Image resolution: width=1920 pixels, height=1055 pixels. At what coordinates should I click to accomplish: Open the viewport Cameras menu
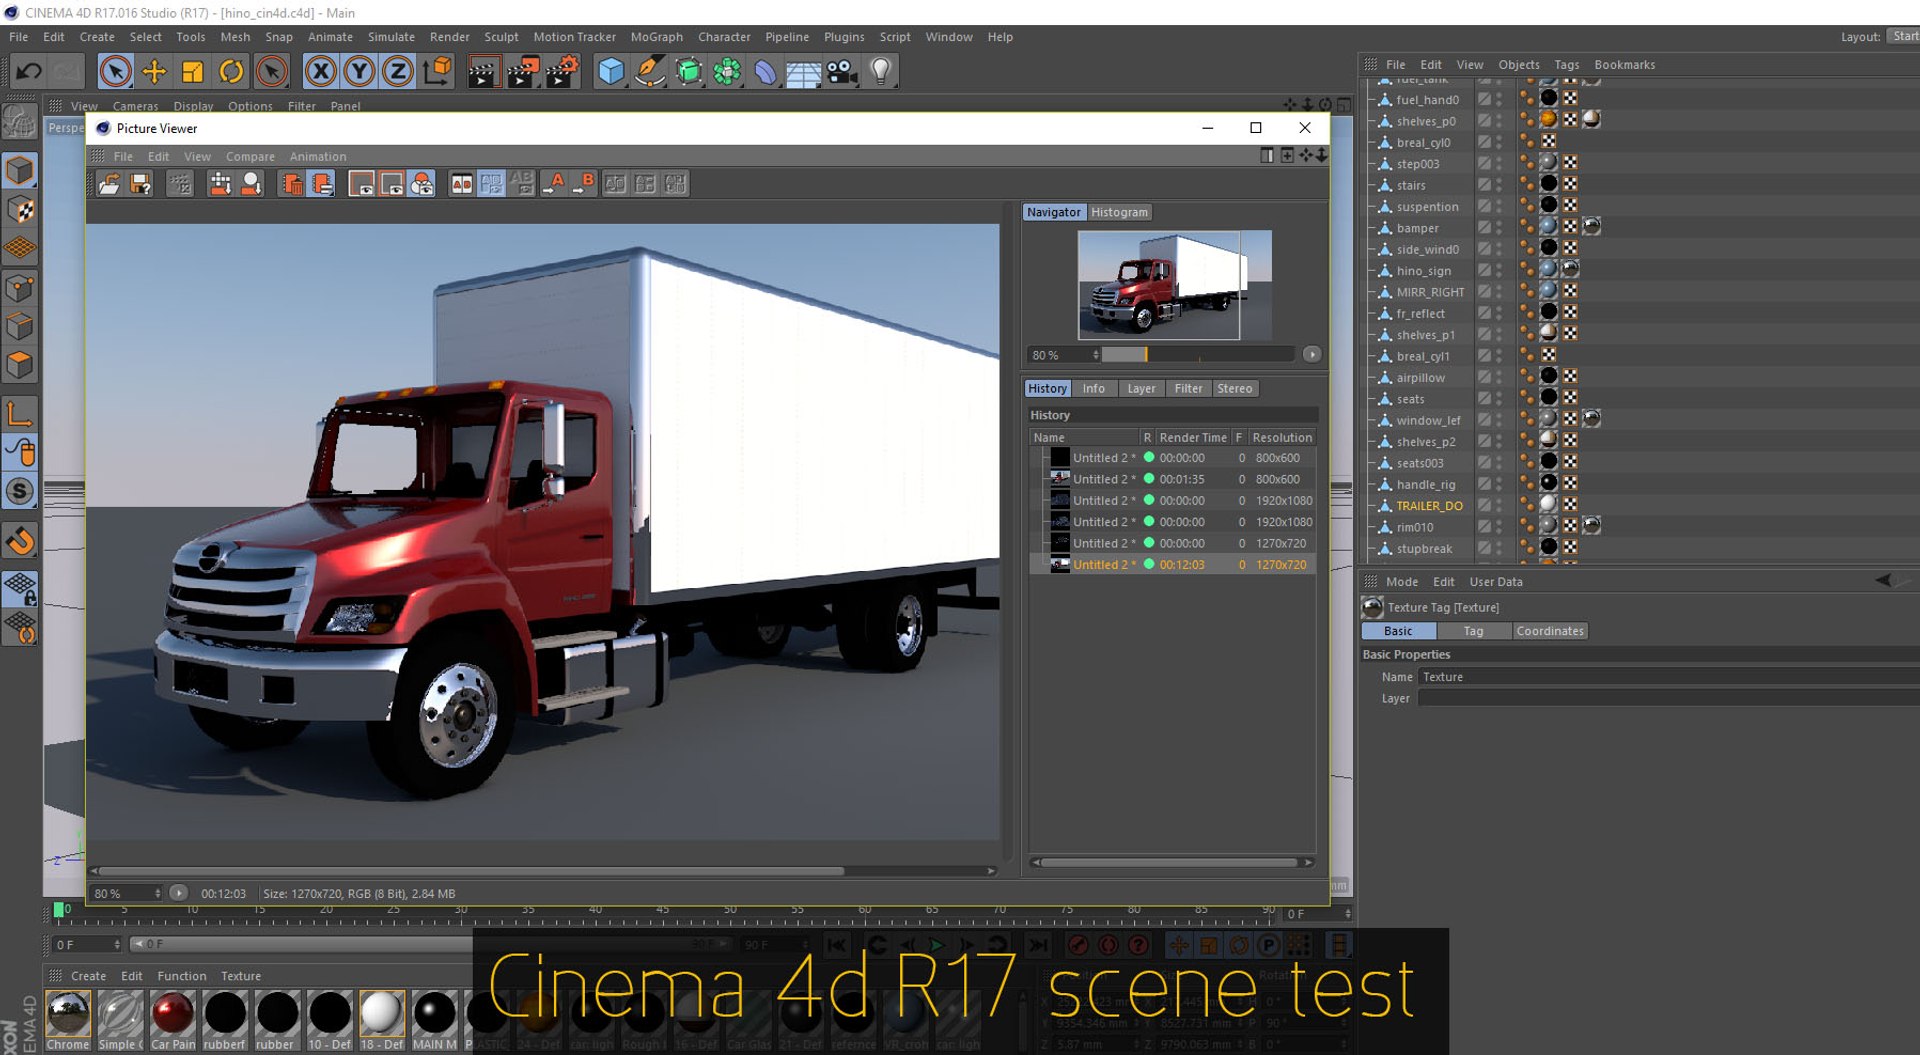click(135, 106)
